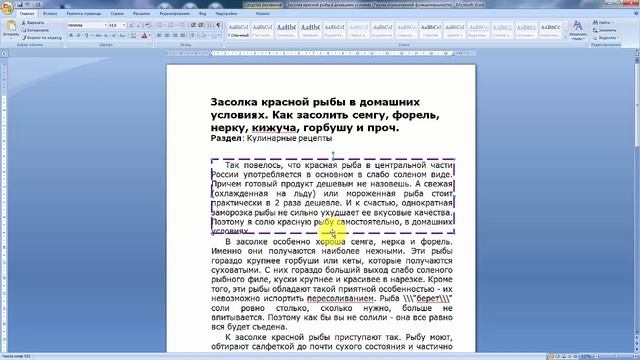Switch to Draft view icon in status bar
The image size is (640, 360).
point(576,357)
